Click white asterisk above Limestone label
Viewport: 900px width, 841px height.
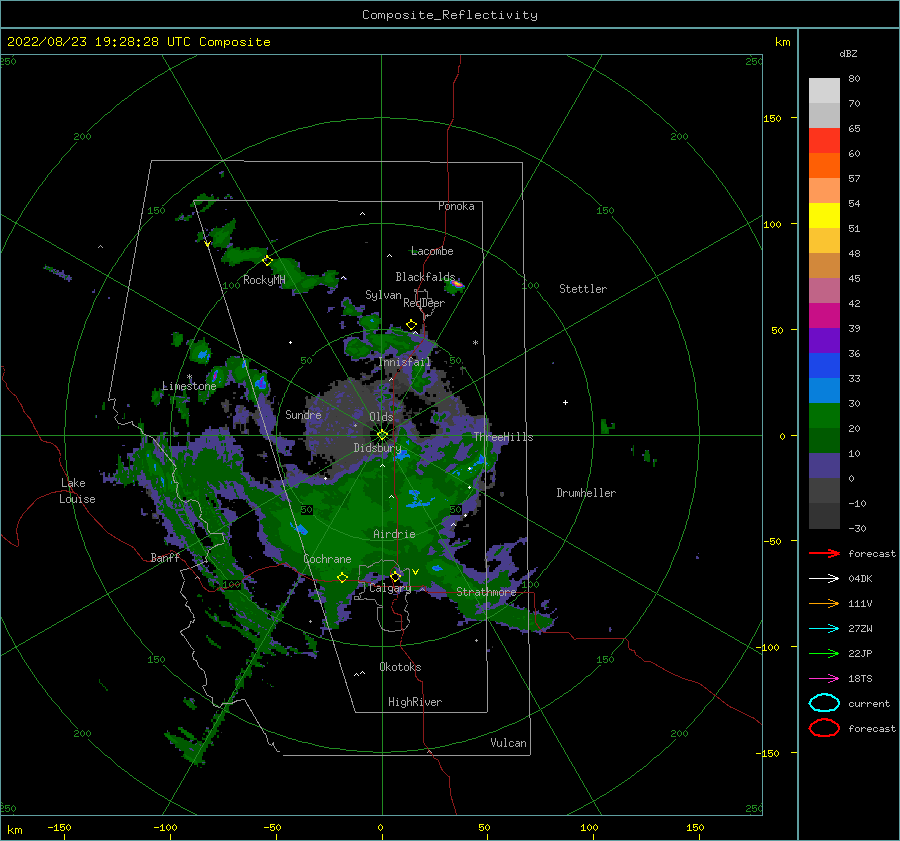pos(189,377)
